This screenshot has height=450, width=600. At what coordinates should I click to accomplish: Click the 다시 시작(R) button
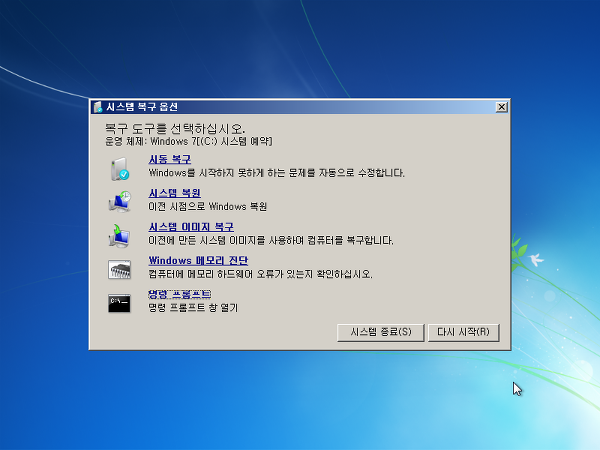point(463,332)
